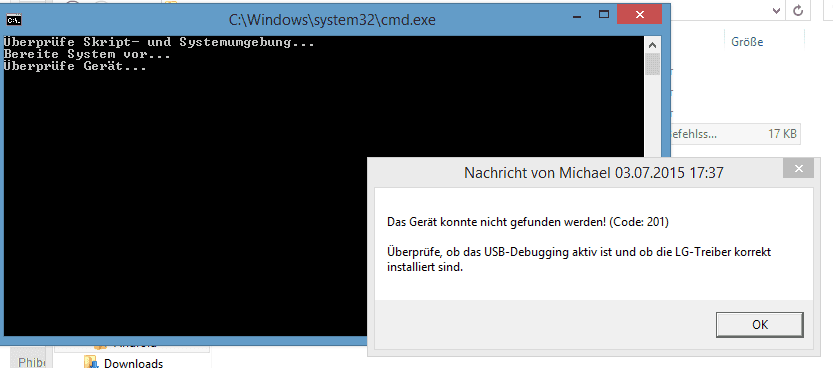Close the cmd.exe window

[x=639, y=14]
